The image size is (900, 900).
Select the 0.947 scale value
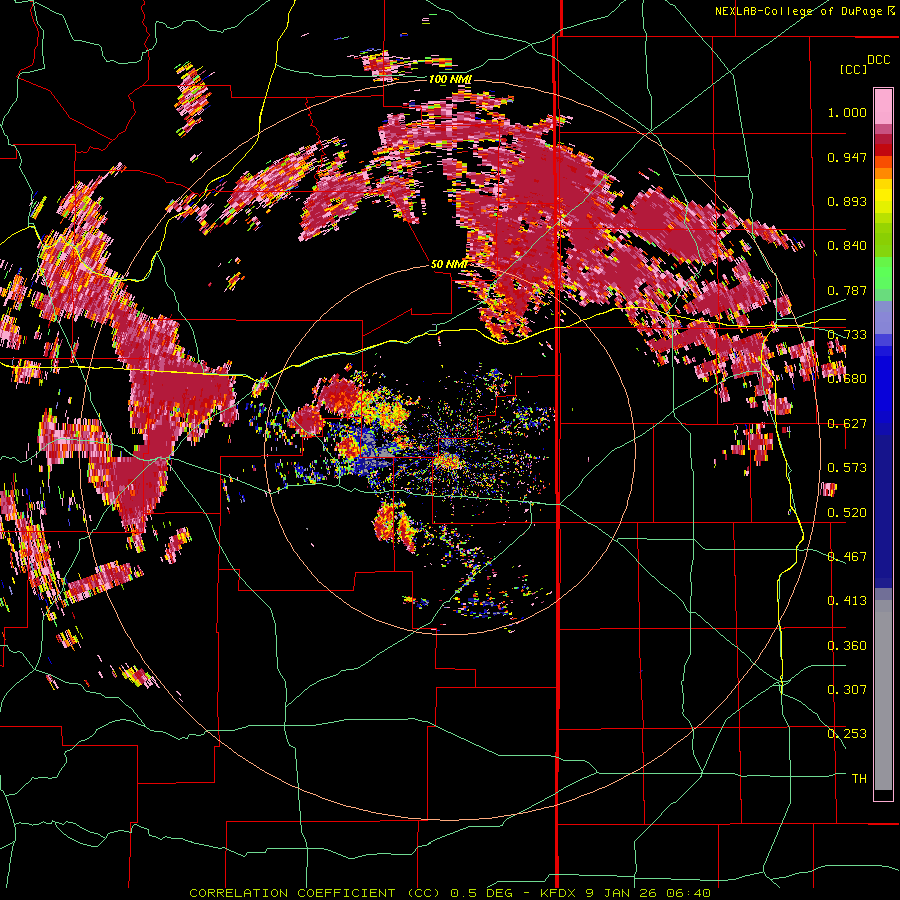click(847, 157)
